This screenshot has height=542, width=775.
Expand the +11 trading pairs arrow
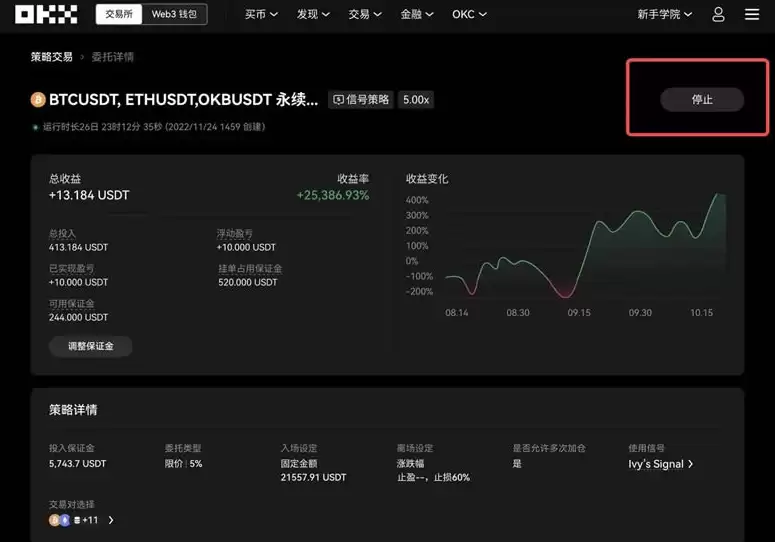(111, 520)
